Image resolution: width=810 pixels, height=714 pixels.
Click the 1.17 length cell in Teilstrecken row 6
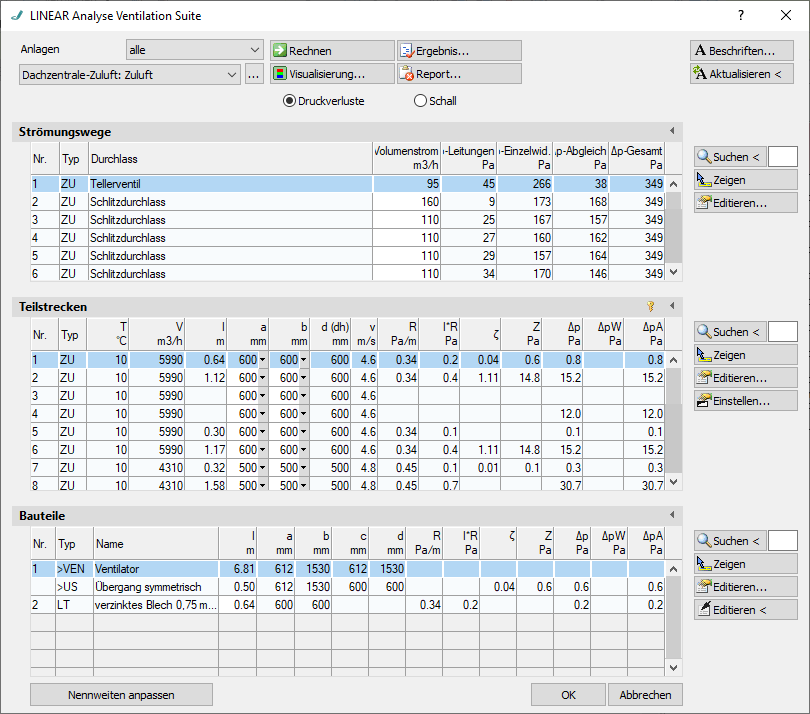[x=207, y=450]
